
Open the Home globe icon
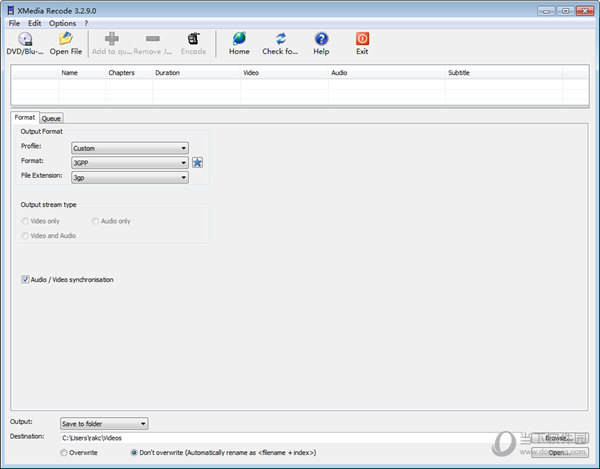coord(239,39)
